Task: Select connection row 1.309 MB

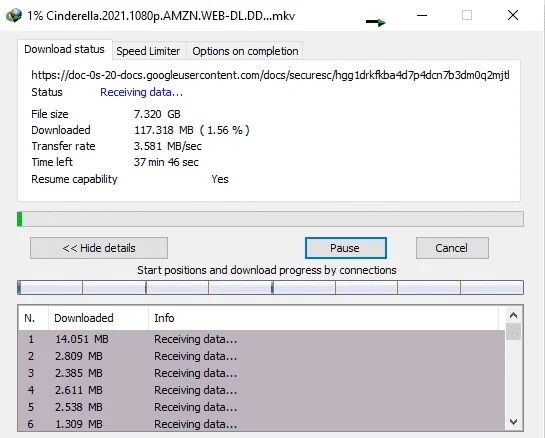Action: (x=261, y=423)
